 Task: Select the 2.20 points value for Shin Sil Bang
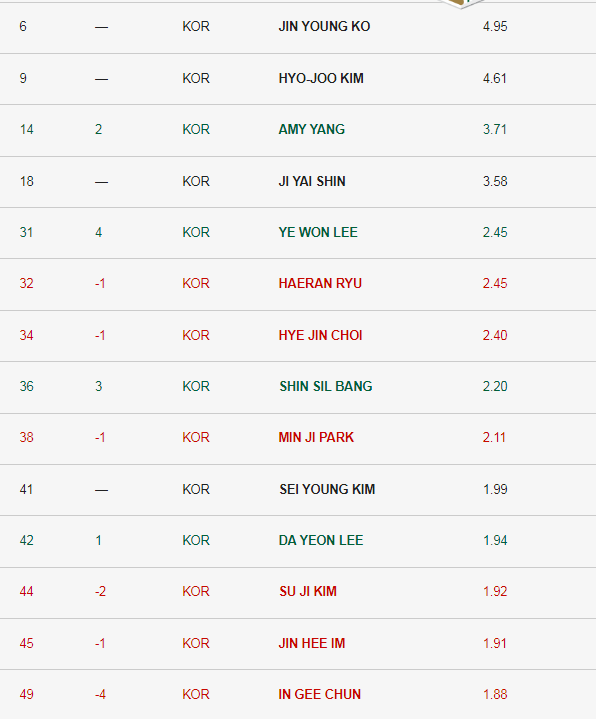coord(495,387)
